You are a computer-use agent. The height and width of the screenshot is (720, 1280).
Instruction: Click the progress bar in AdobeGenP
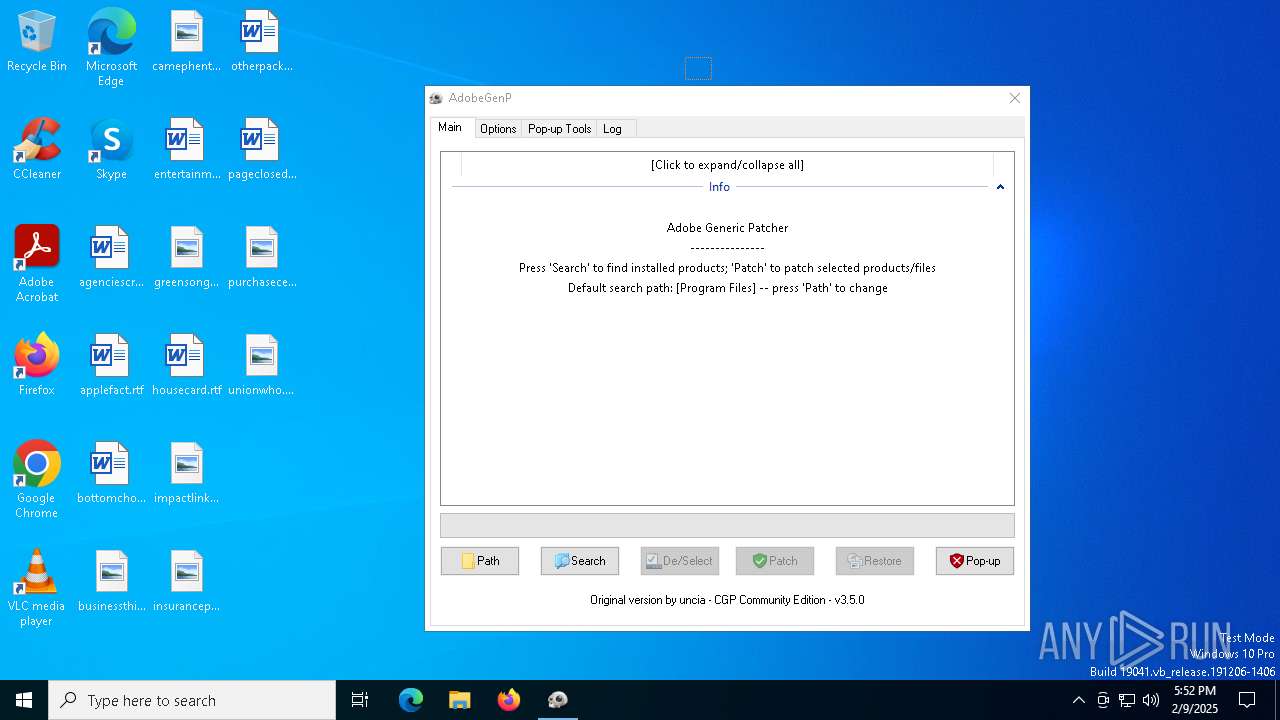point(727,526)
